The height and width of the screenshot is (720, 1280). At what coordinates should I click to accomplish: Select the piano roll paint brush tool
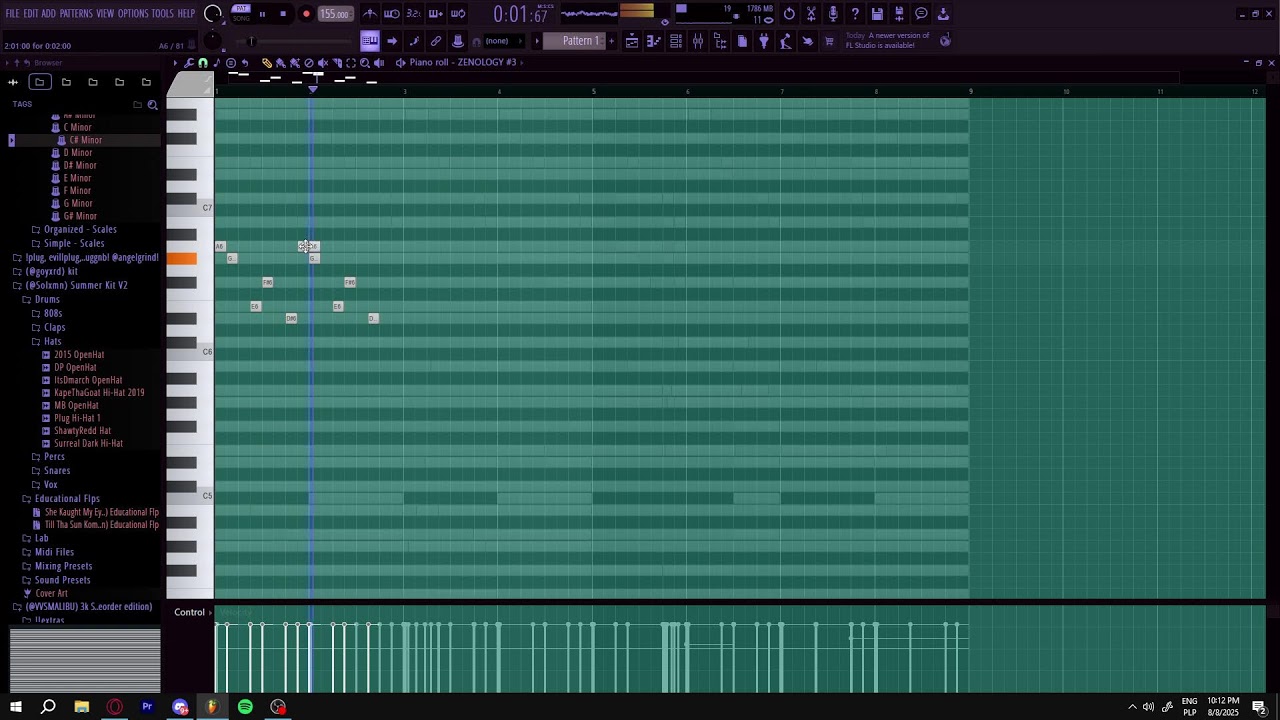281,63
